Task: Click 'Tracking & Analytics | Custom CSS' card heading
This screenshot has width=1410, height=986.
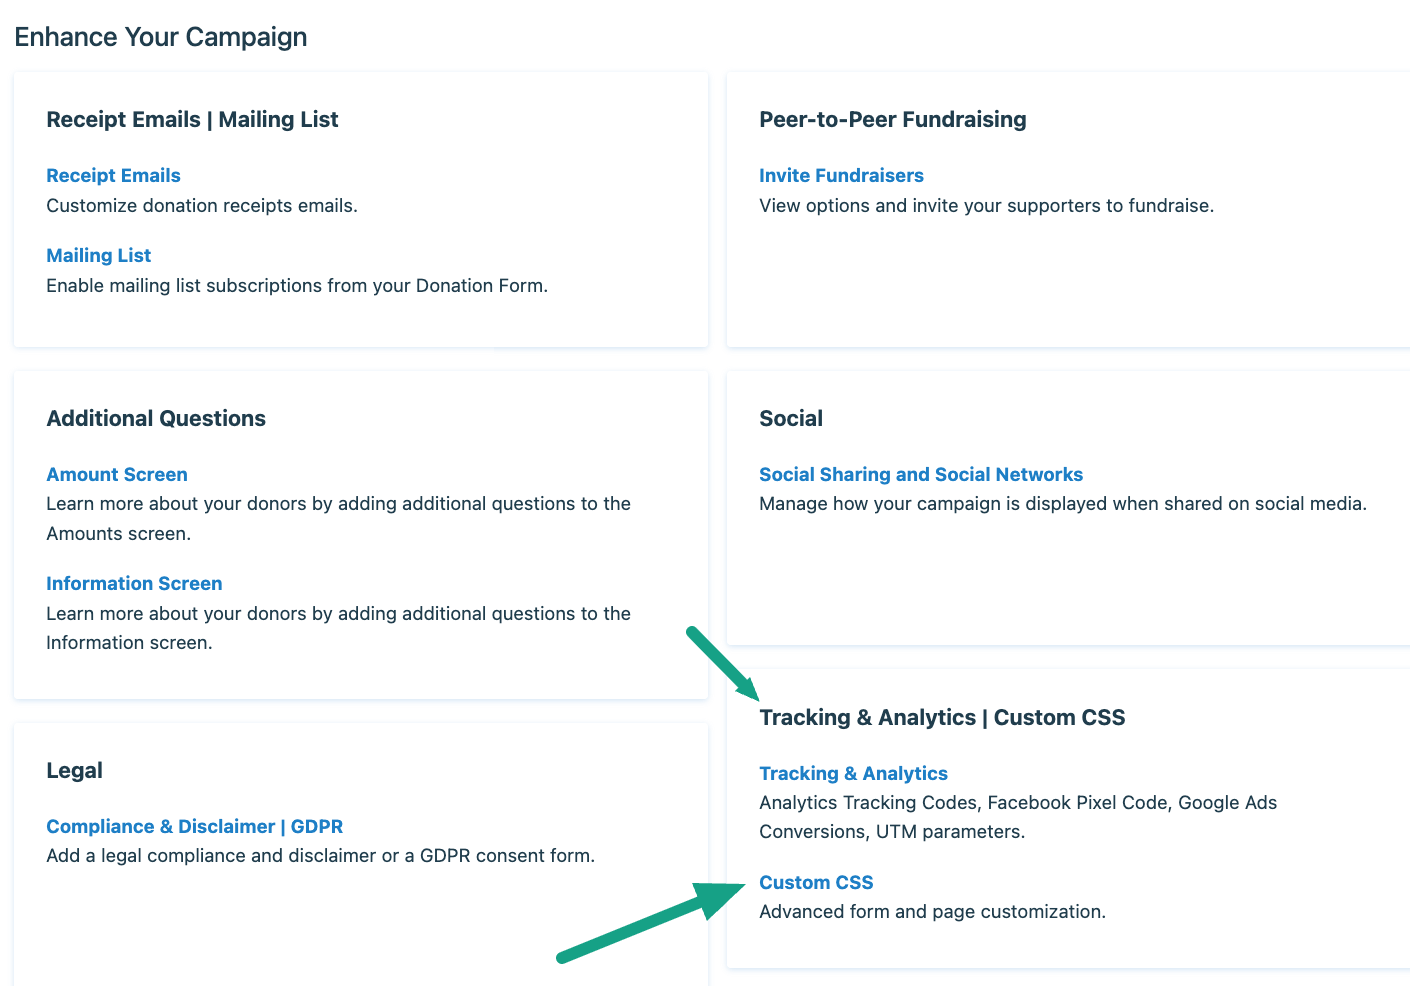Action: [941, 718]
